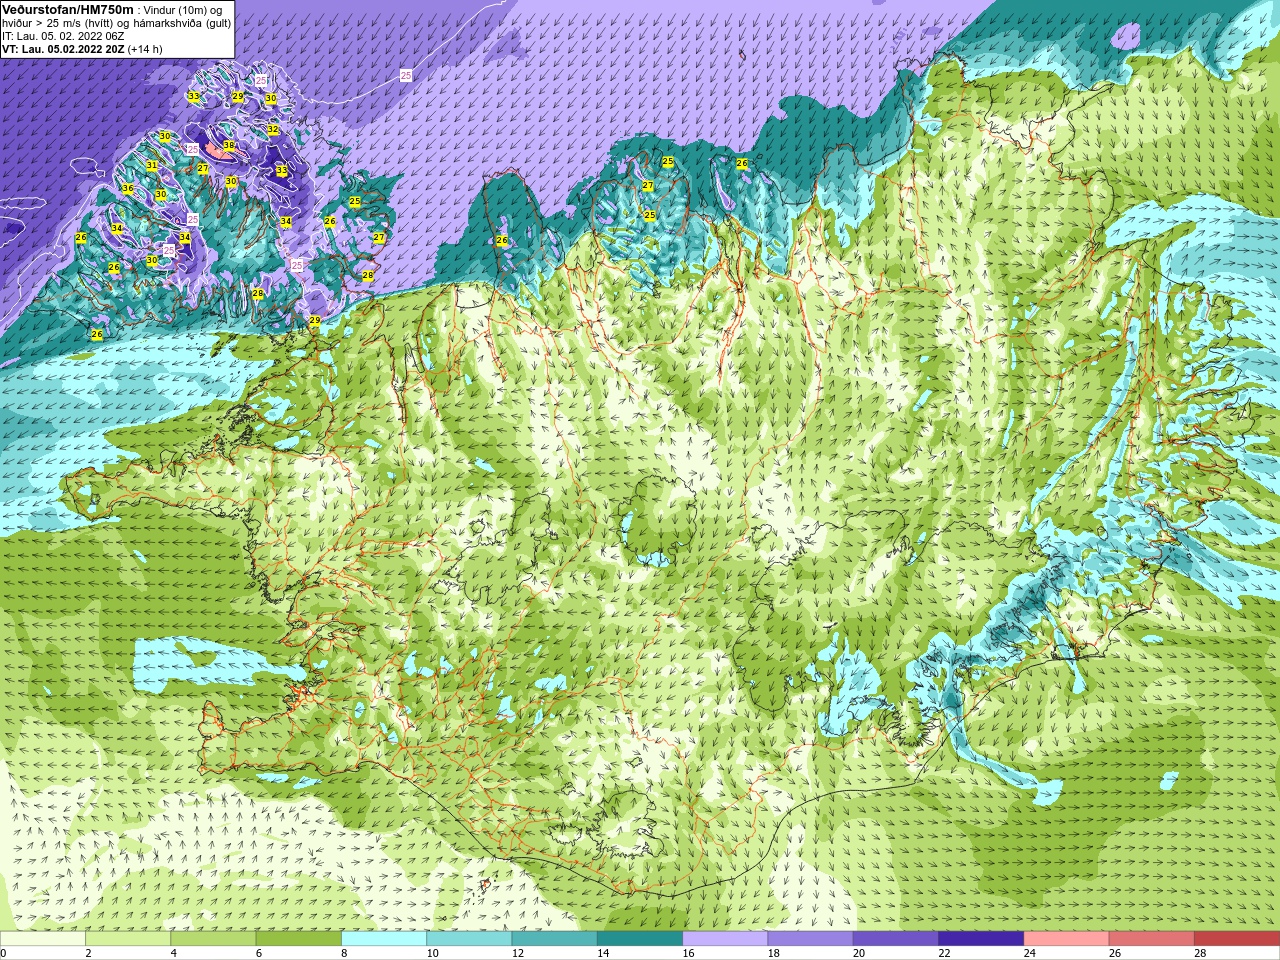Click the yellow gust label '31'
The width and height of the screenshot is (1280, 960).
pos(152,166)
